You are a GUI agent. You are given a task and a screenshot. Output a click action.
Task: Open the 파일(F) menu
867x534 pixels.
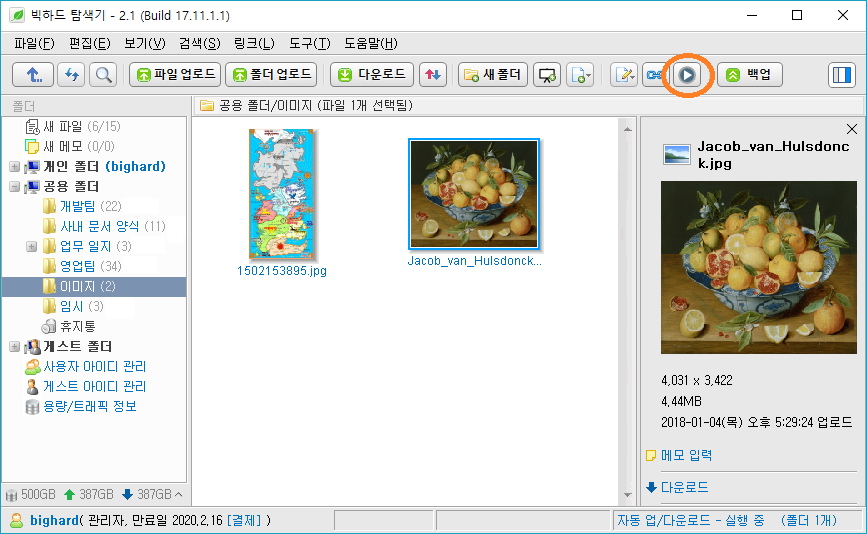pos(34,44)
